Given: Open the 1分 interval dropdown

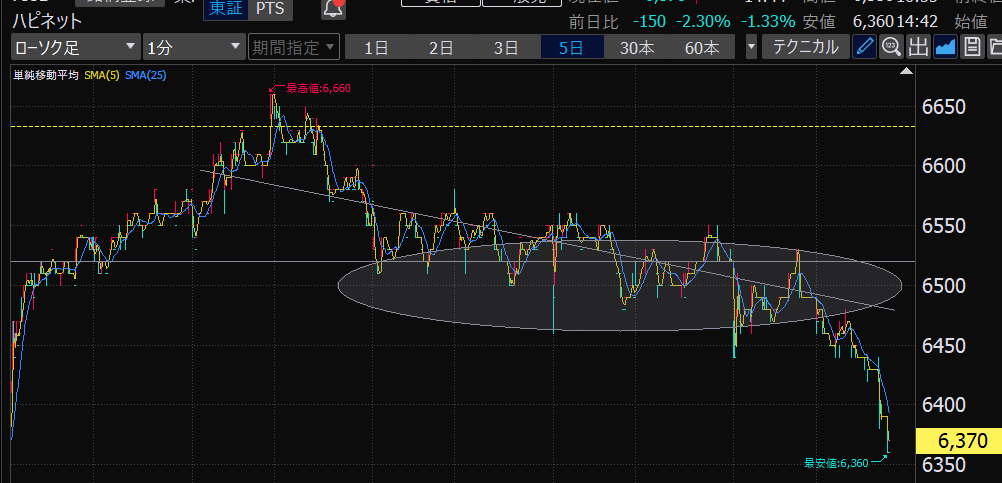Looking at the screenshot, I should [194, 47].
